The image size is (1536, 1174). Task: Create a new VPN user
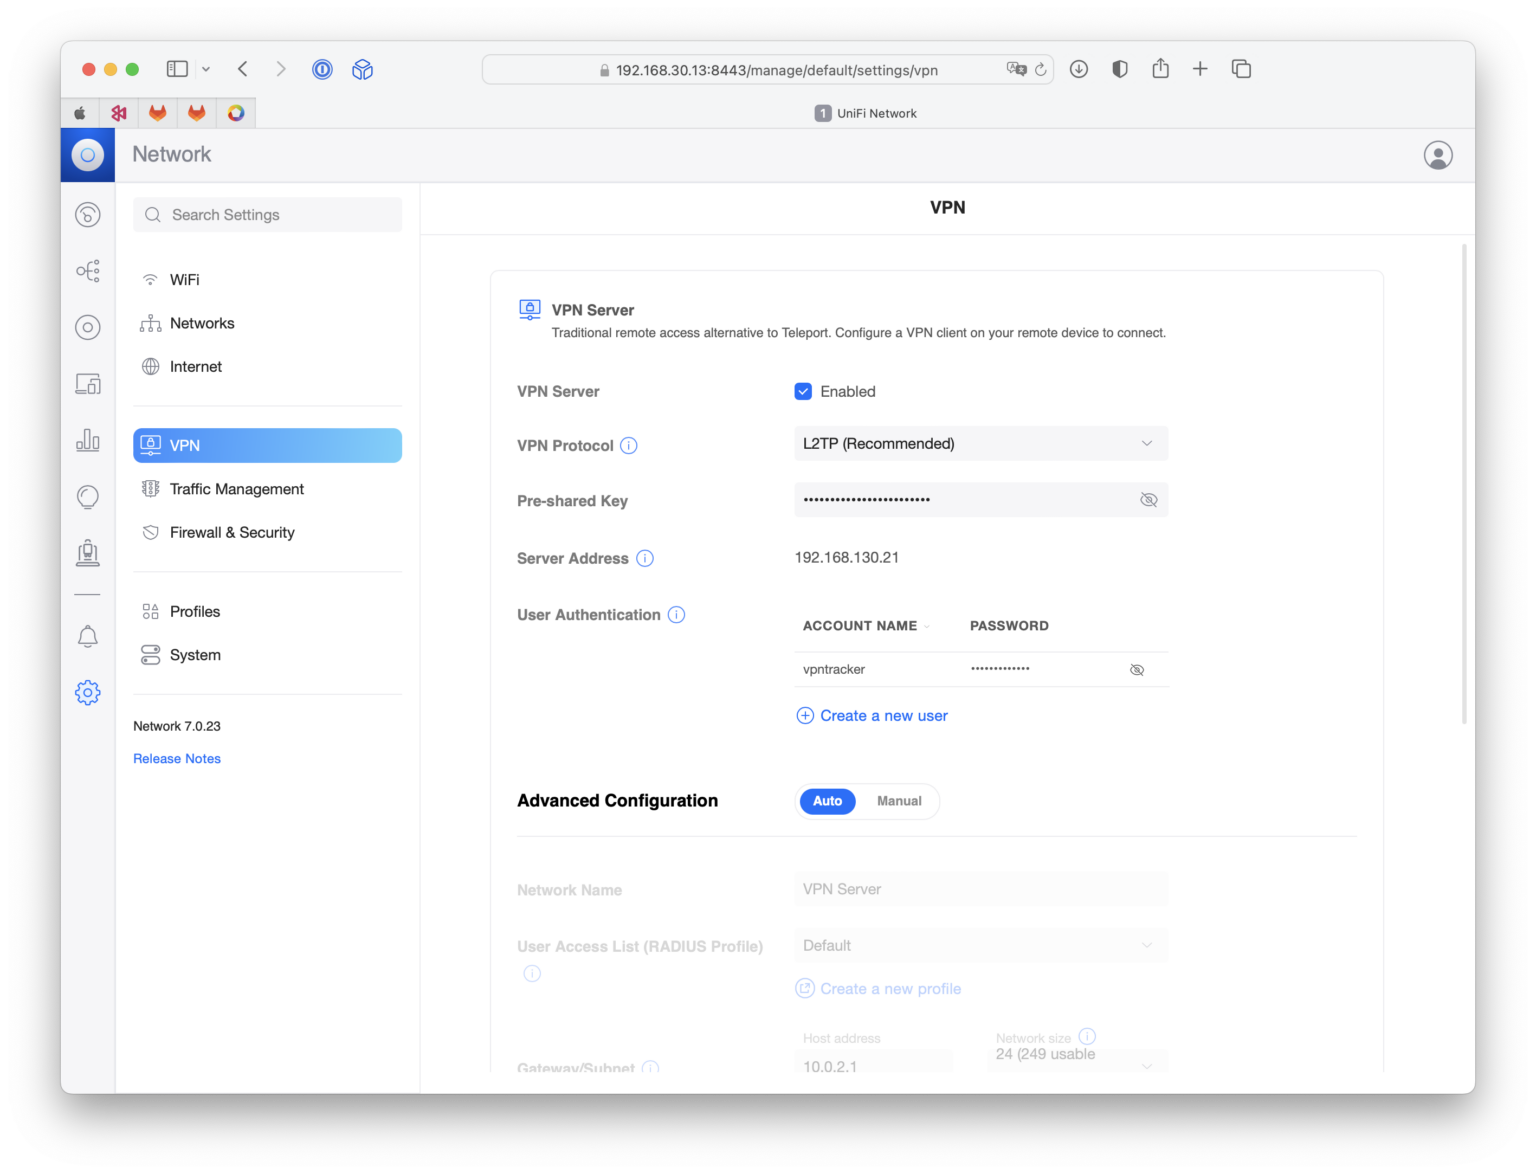point(871,715)
